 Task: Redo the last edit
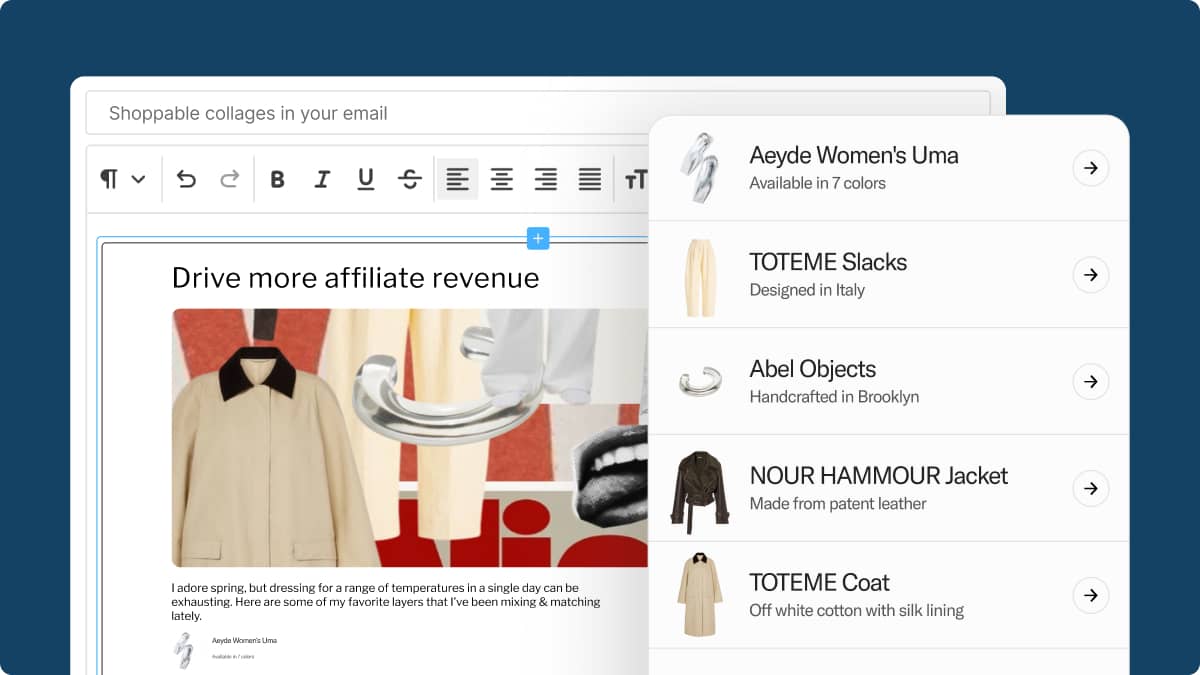click(230, 179)
